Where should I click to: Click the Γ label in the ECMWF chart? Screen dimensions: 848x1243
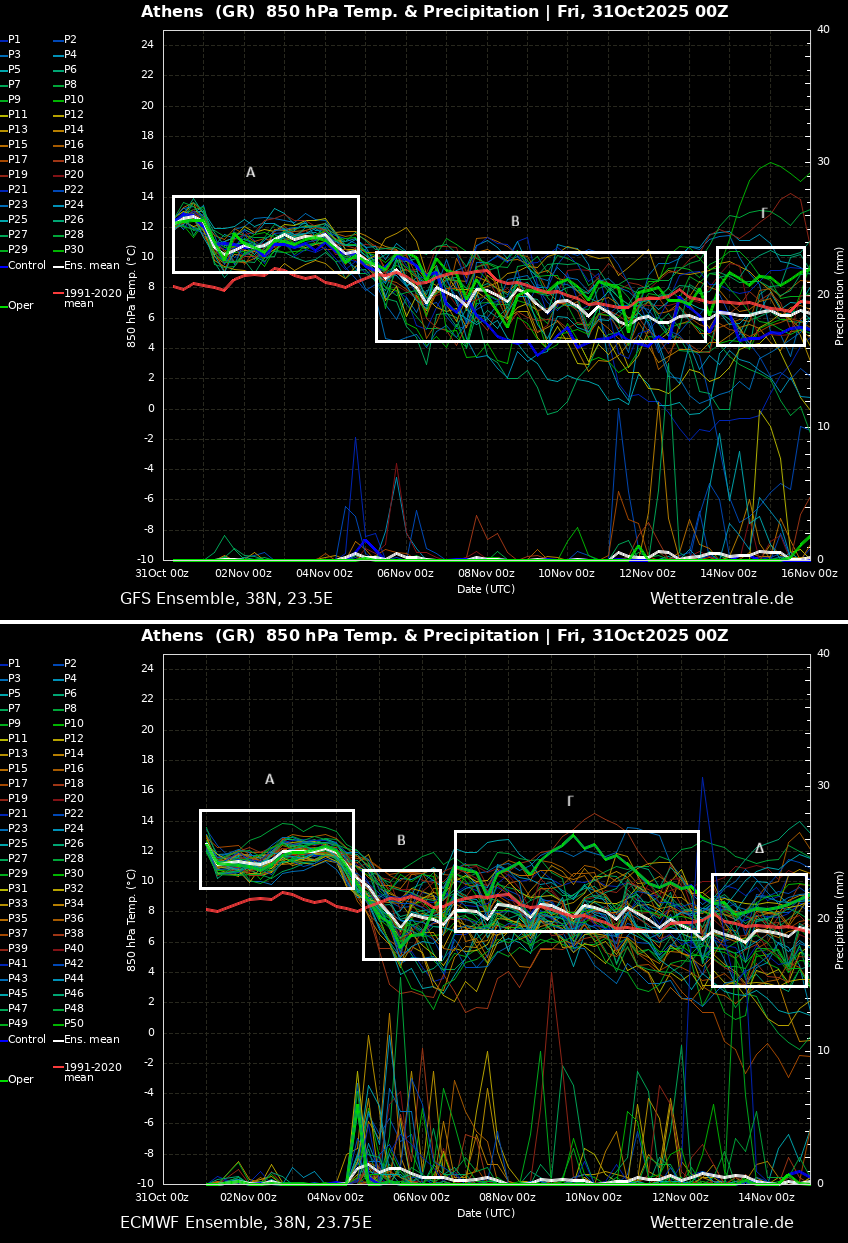click(x=570, y=801)
